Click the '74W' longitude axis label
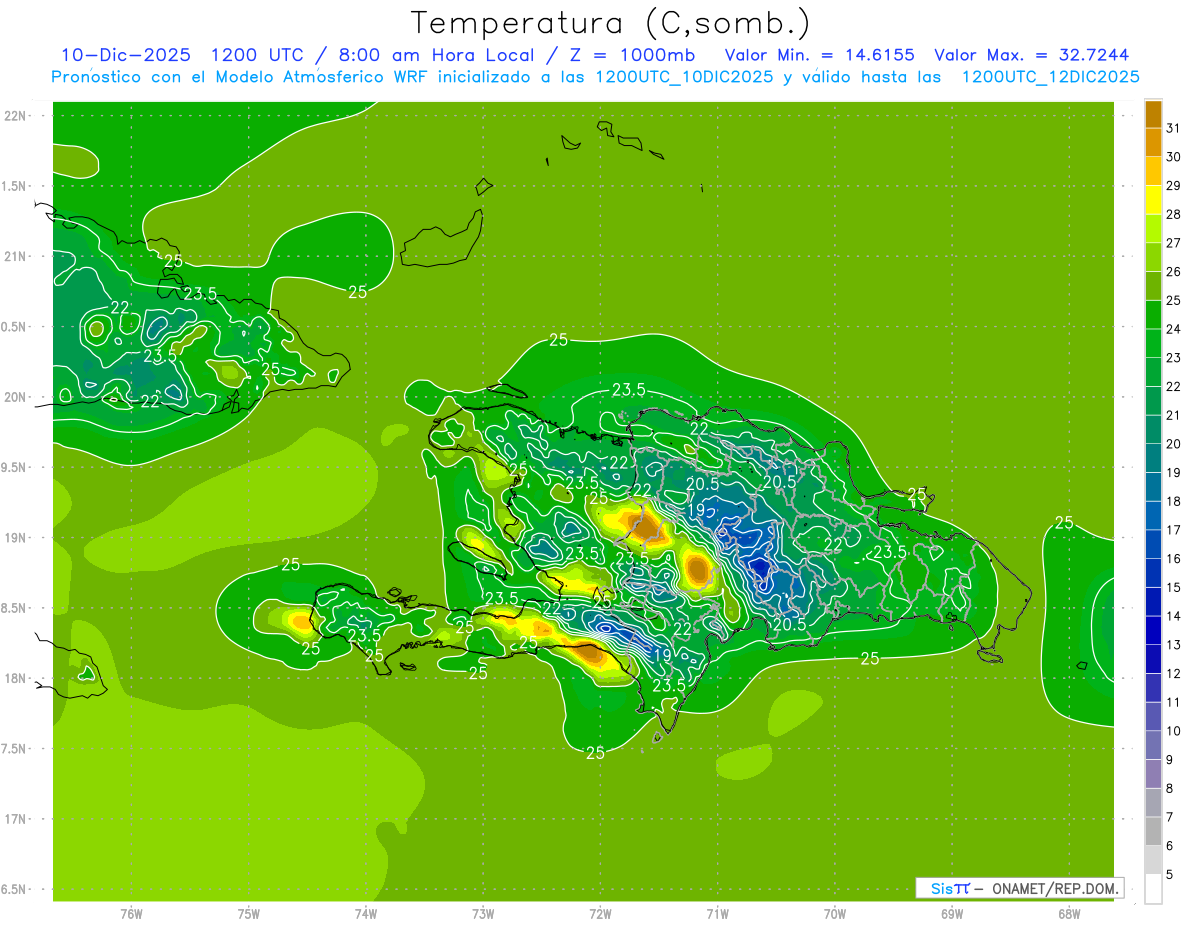The width and height of the screenshot is (1200, 927). coord(366,913)
